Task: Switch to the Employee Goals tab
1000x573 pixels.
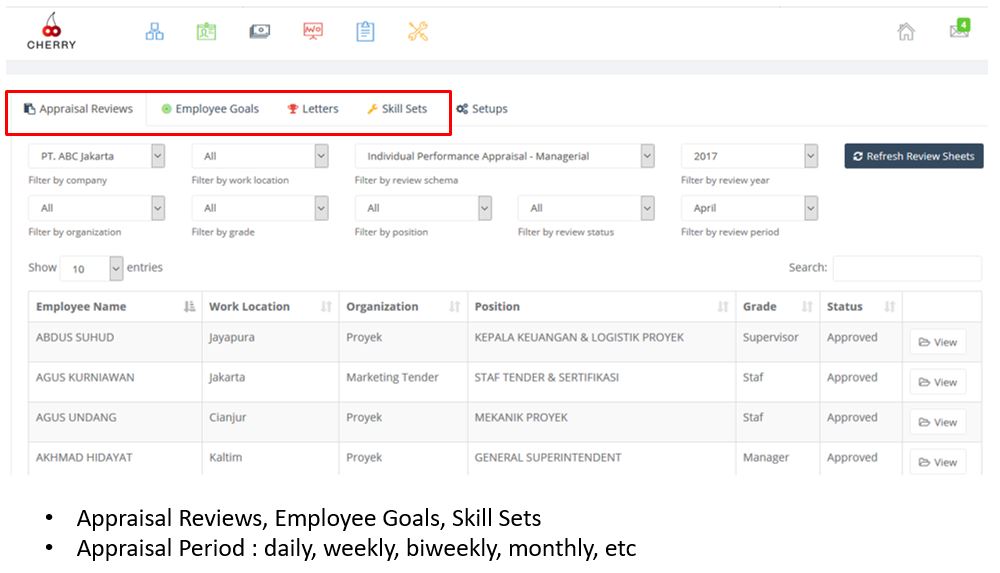Action: coord(210,109)
